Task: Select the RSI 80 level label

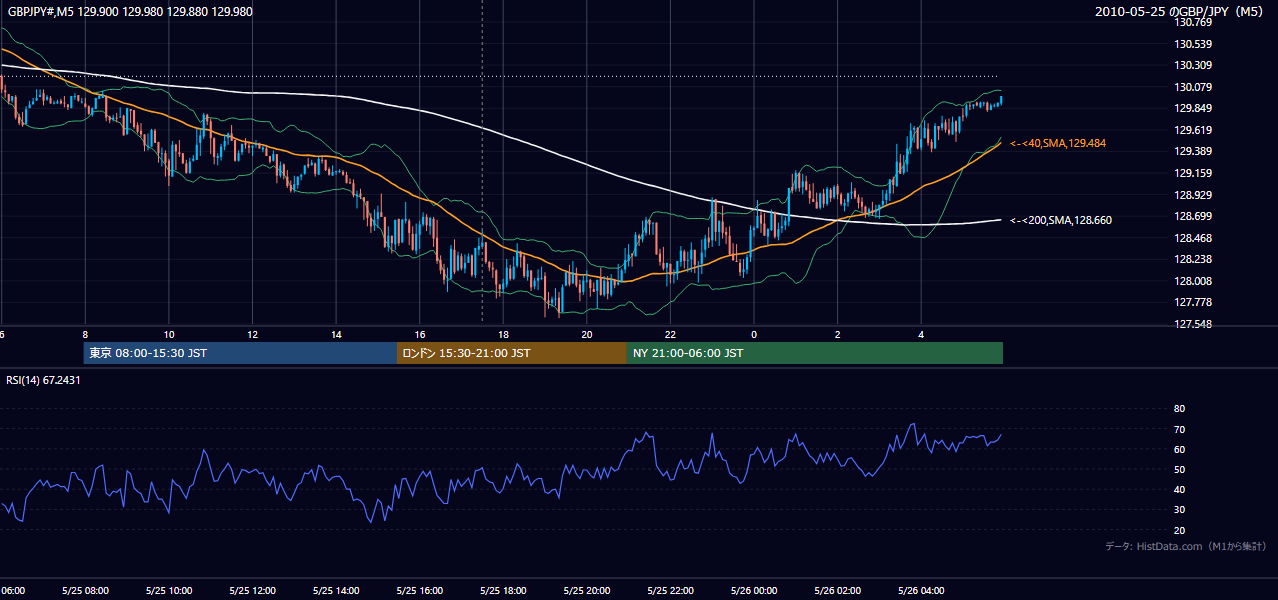Action: 1179,409
